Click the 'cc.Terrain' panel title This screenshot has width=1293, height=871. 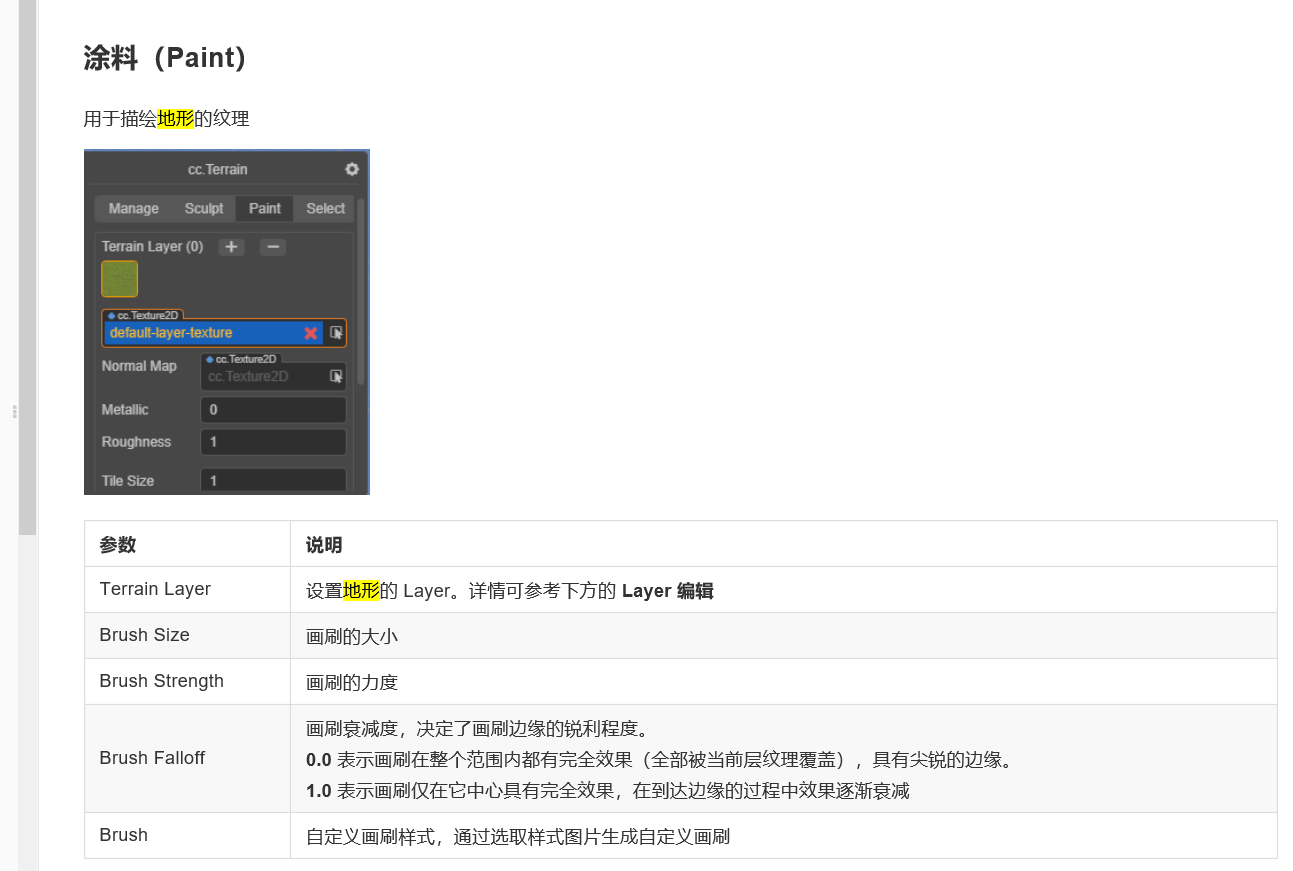point(217,169)
